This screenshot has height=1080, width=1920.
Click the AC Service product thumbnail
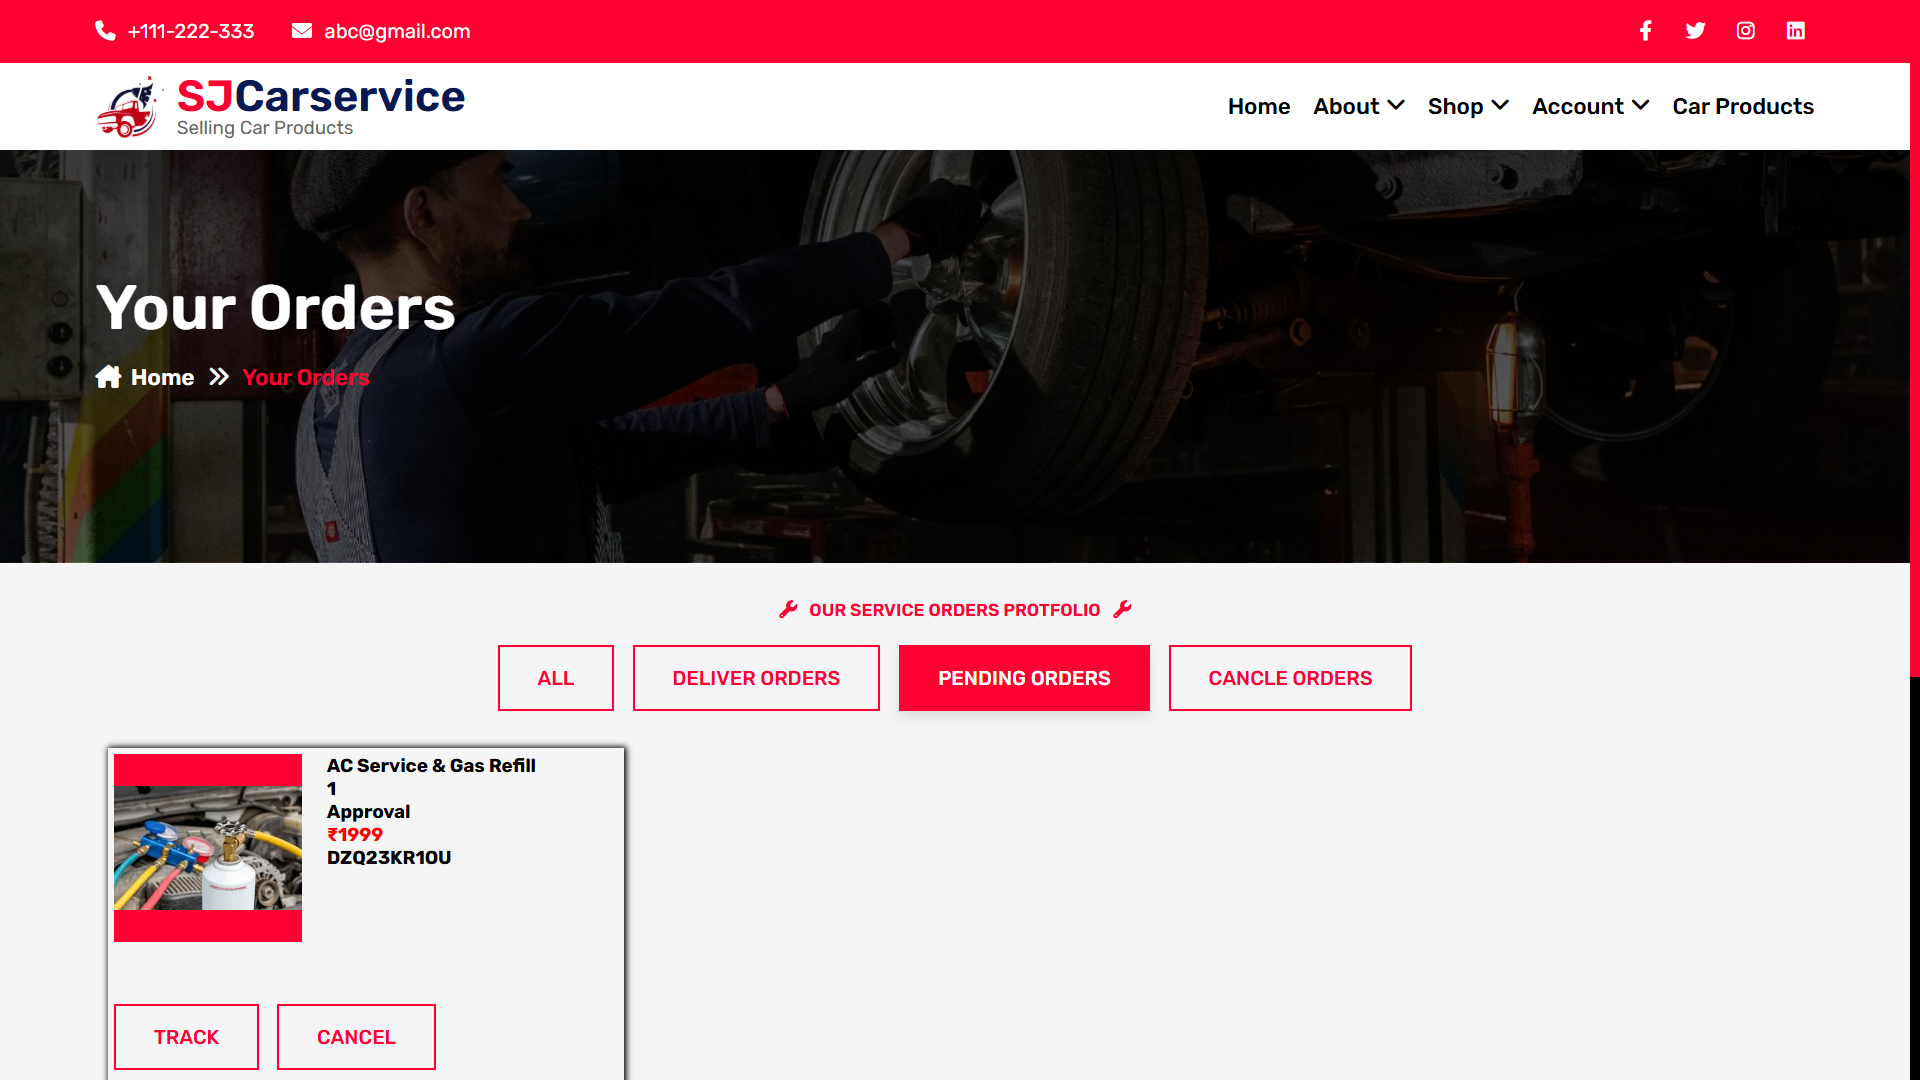click(x=208, y=847)
